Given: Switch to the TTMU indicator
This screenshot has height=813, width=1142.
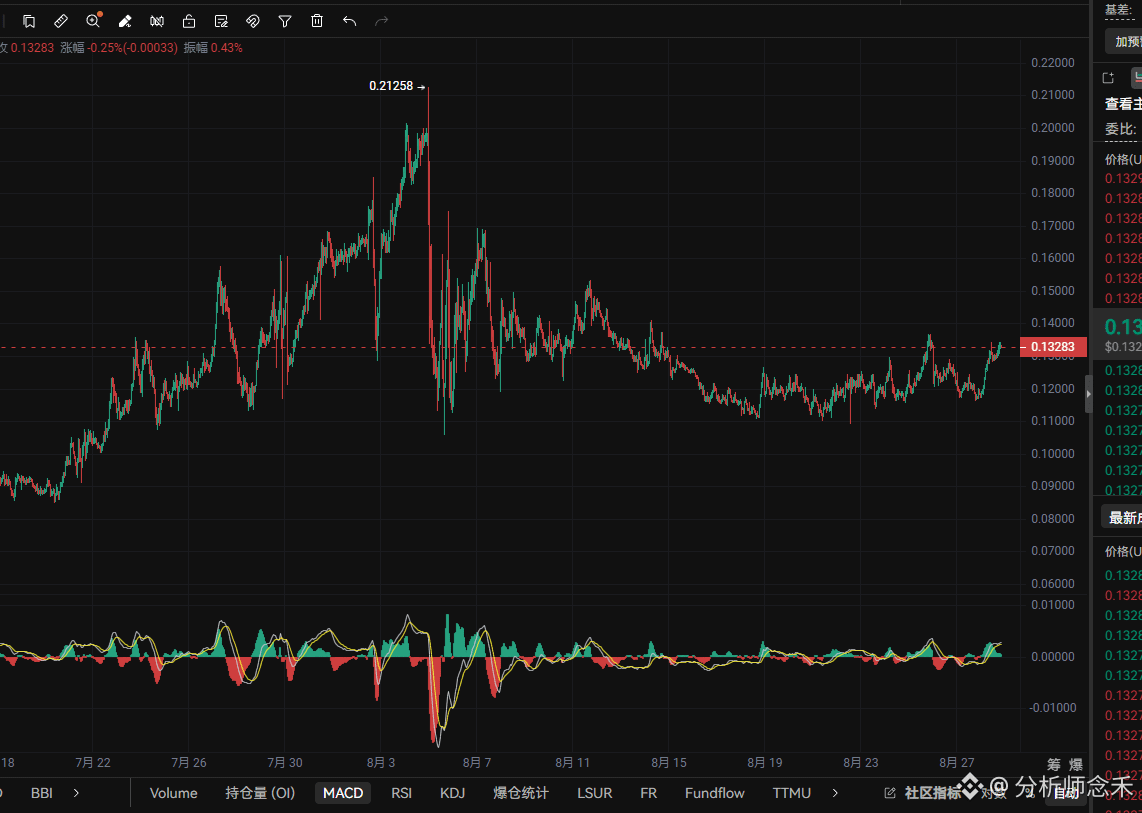Looking at the screenshot, I should pyautogui.click(x=792, y=793).
